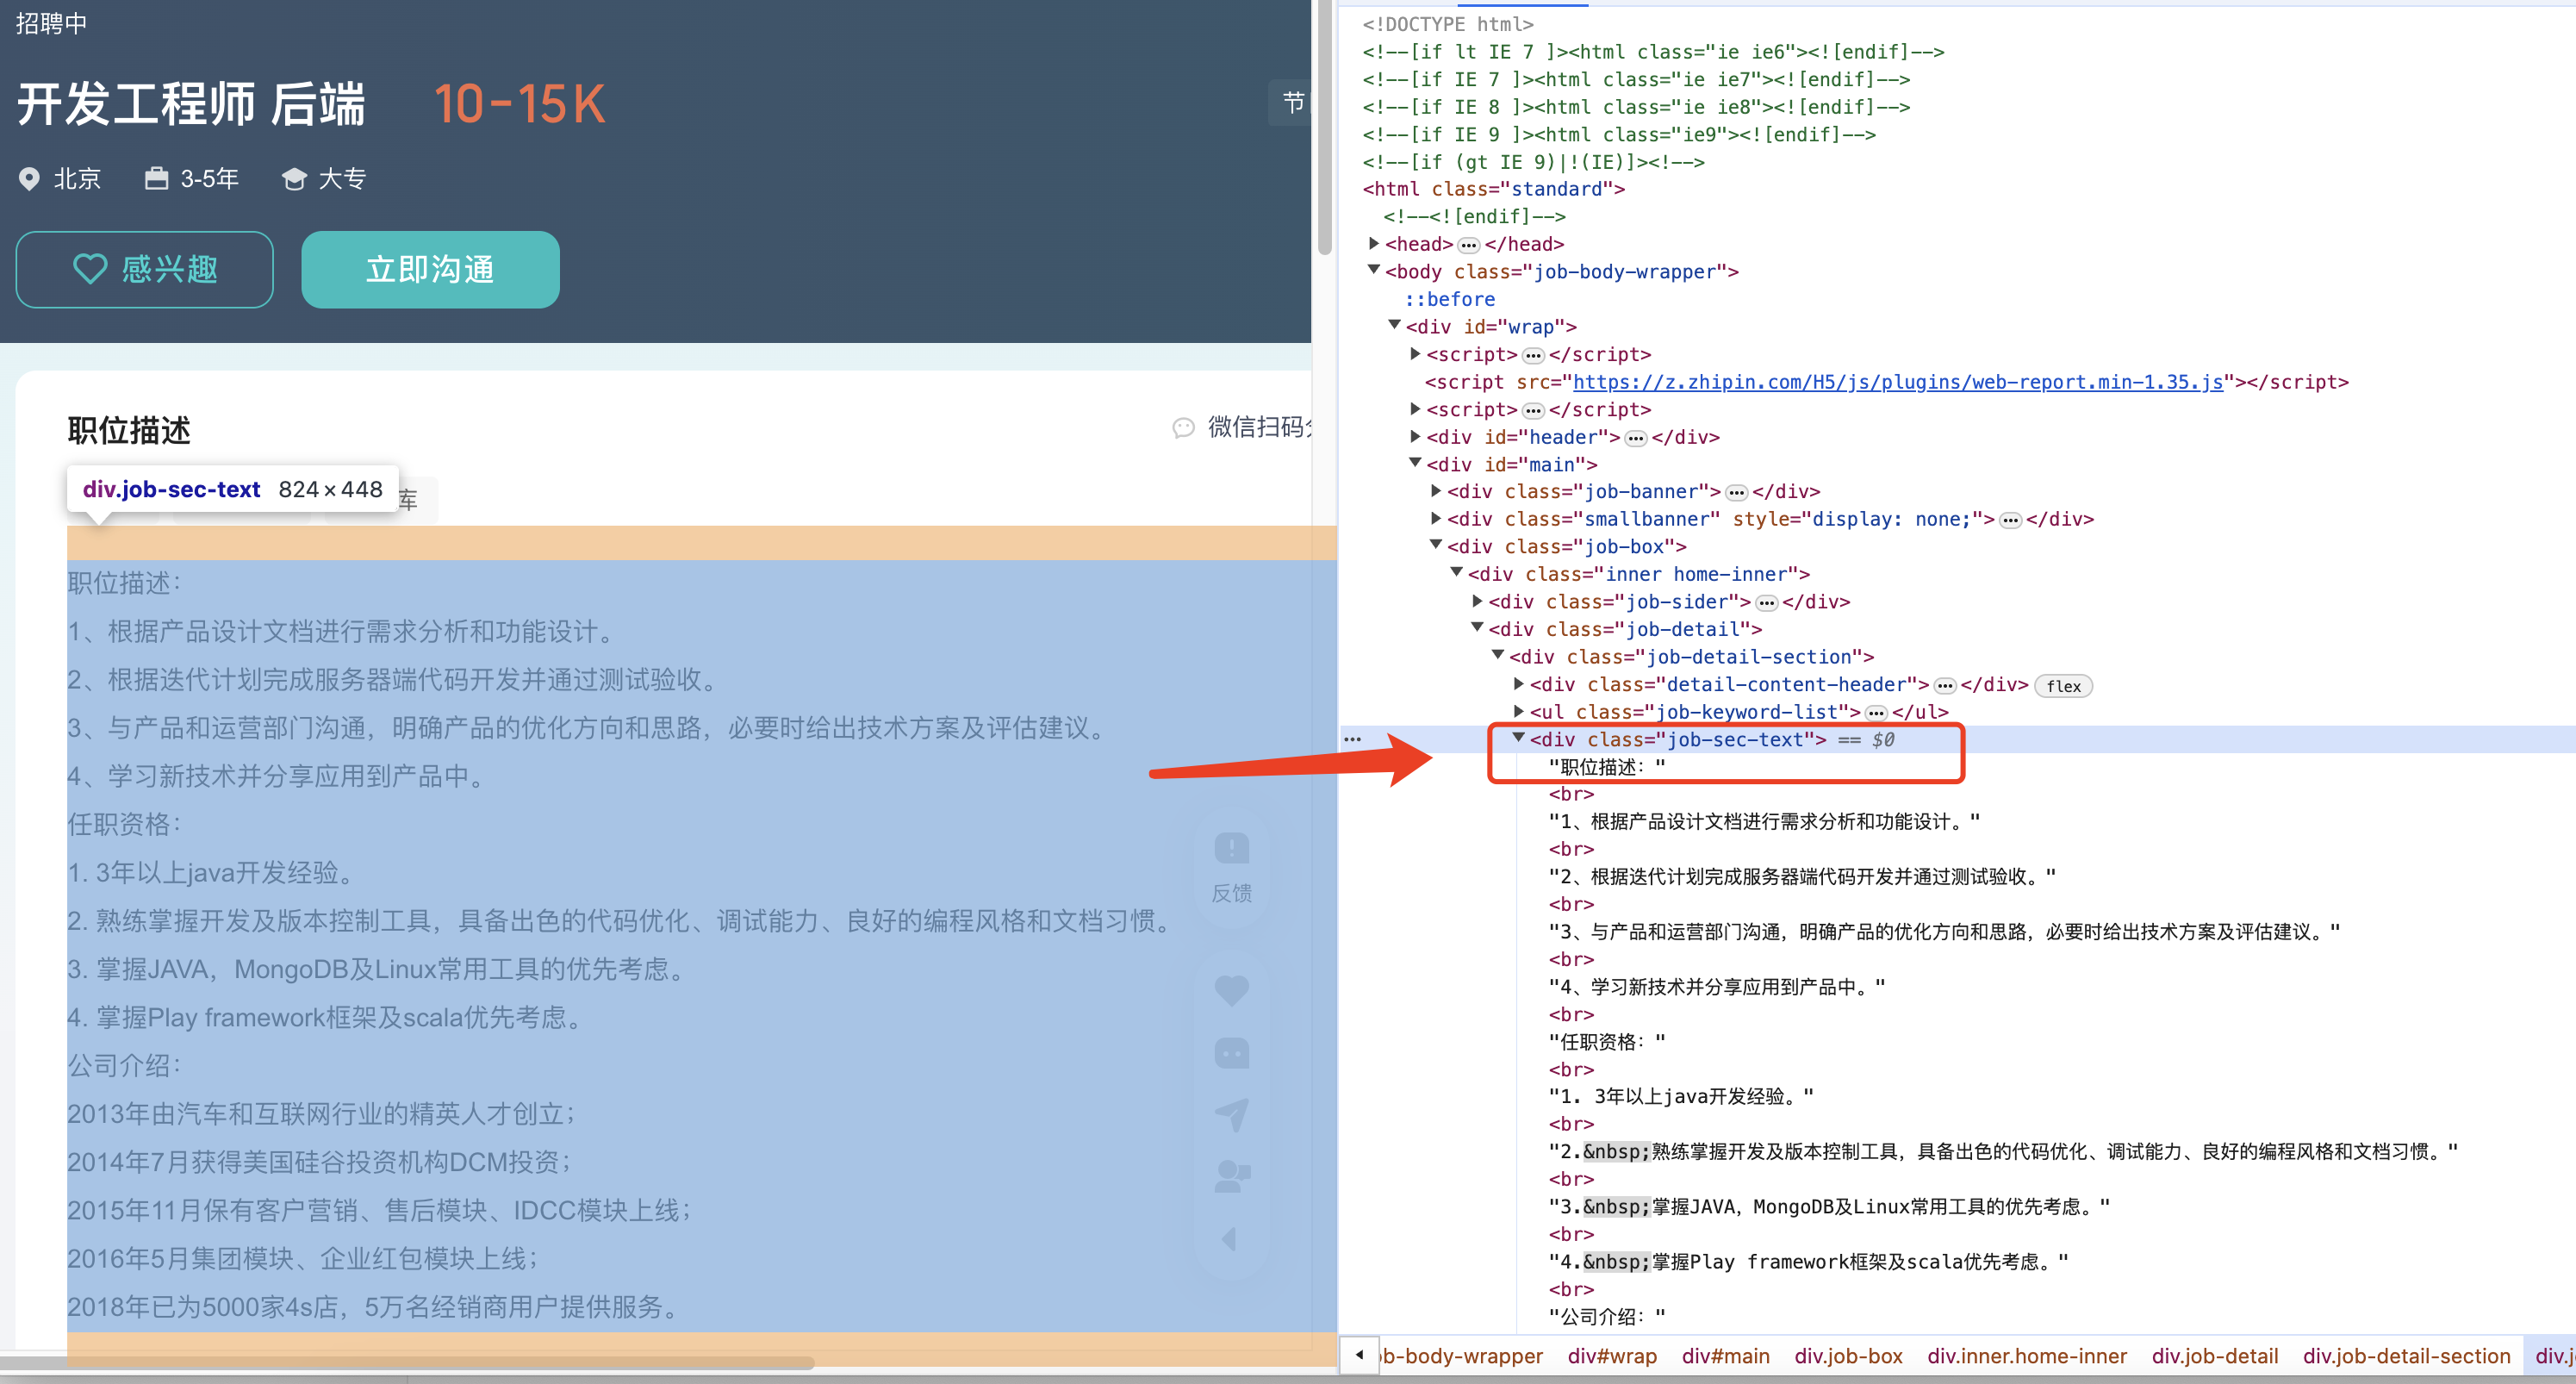
Task: Click the paper plane icon in floating sidebar
Action: coord(1232,1114)
